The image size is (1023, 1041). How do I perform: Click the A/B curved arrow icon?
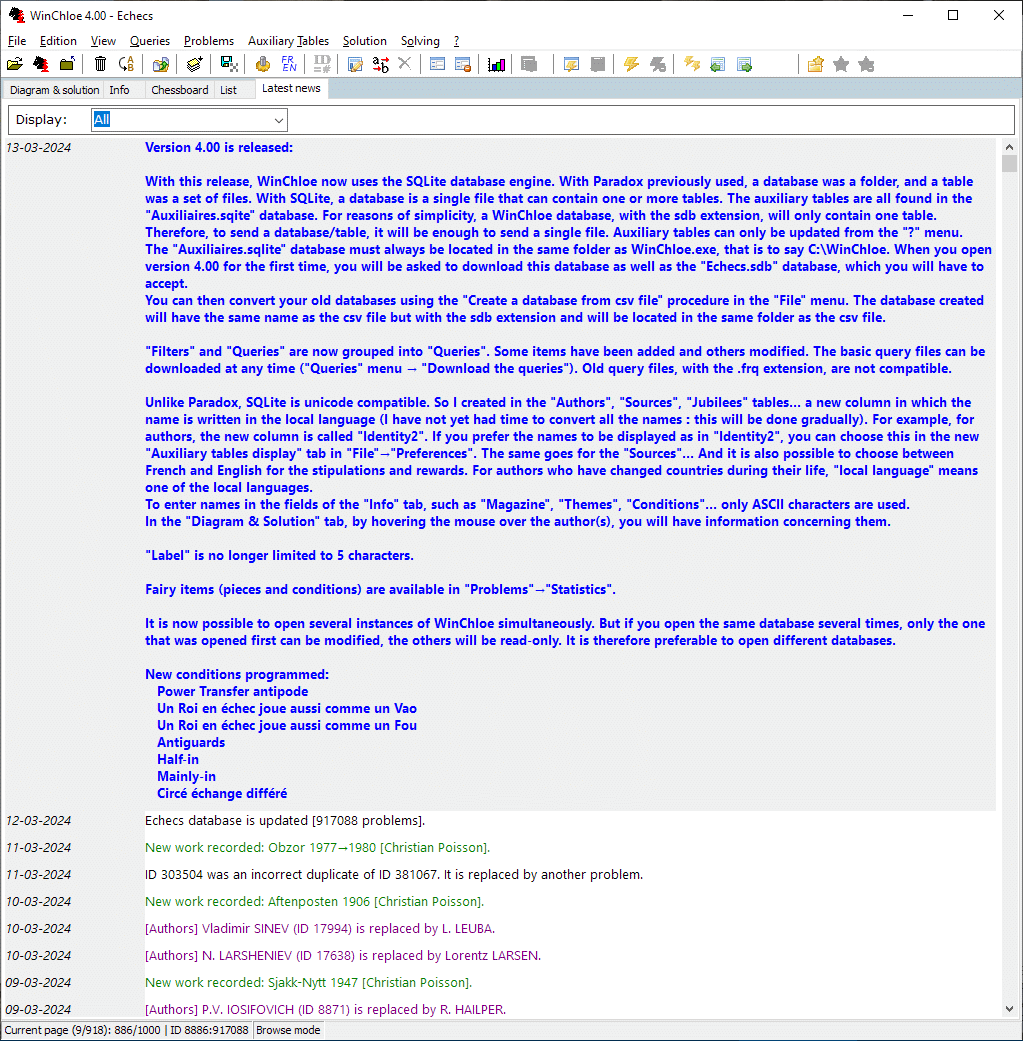(126, 64)
